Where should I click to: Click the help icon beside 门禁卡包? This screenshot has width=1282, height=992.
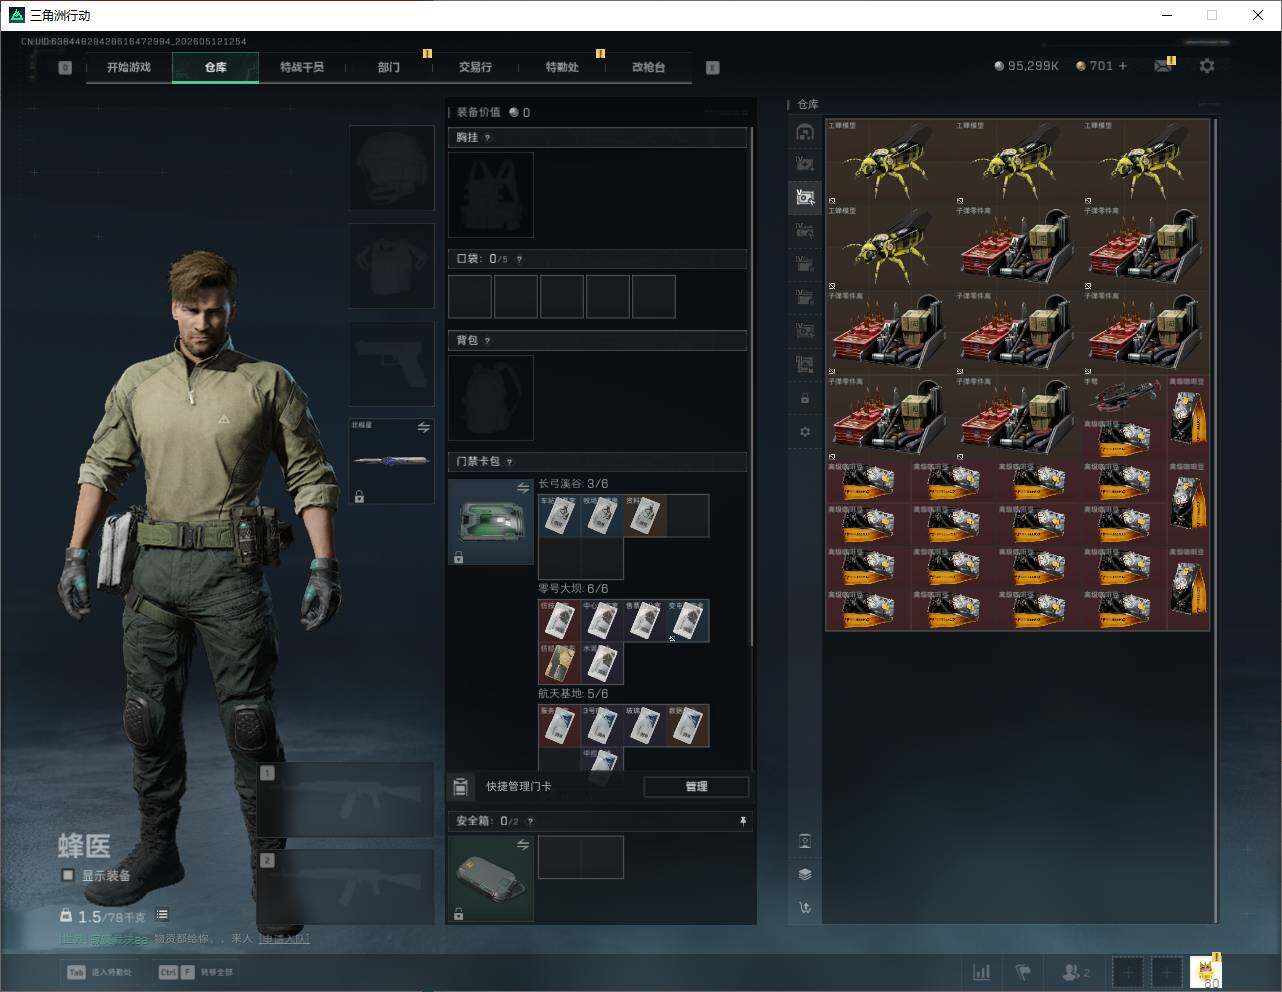510,462
